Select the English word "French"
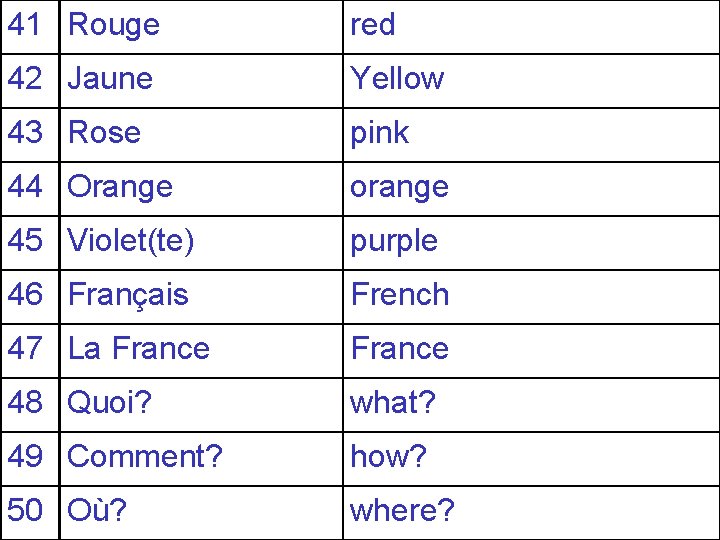This screenshot has width=720, height=540. pos(399,295)
